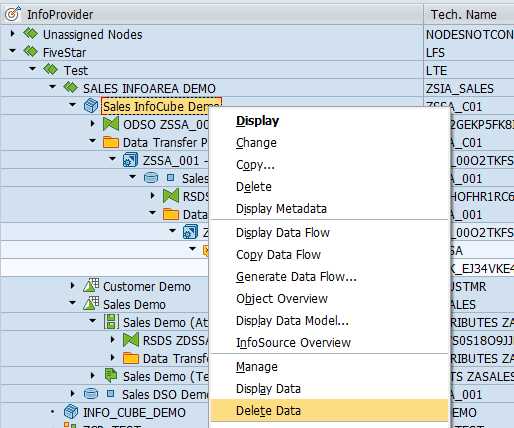Click the Tech. Name column header
This screenshot has width=514, height=428.
(x=463, y=14)
